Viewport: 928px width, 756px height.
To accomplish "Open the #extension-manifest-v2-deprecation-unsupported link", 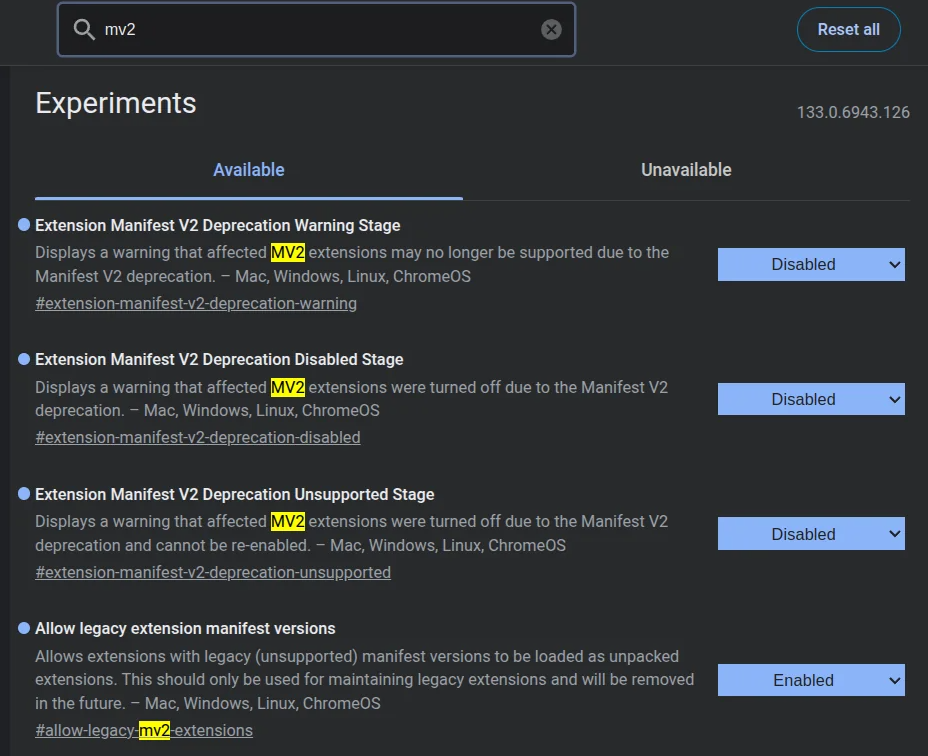I will coord(213,572).
